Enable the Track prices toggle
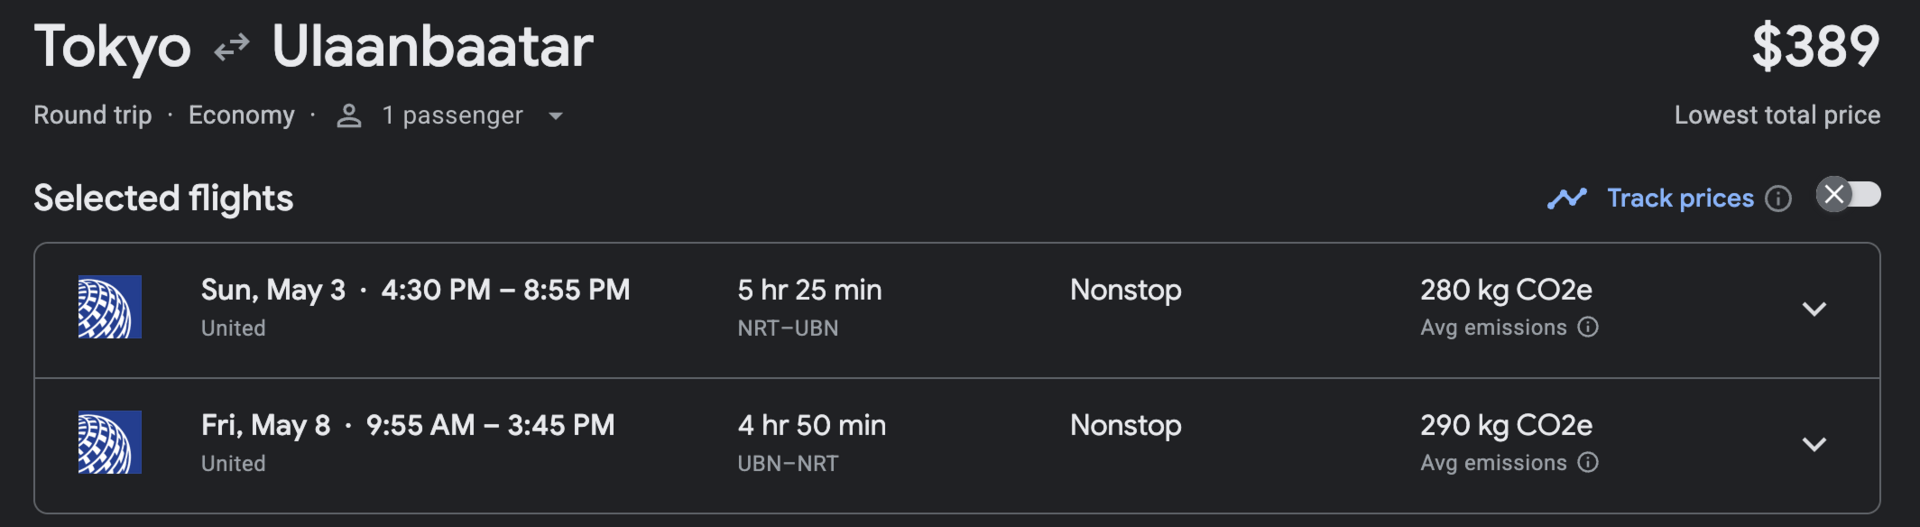Viewport: 1920px width, 527px height. tap(1848, 194)
